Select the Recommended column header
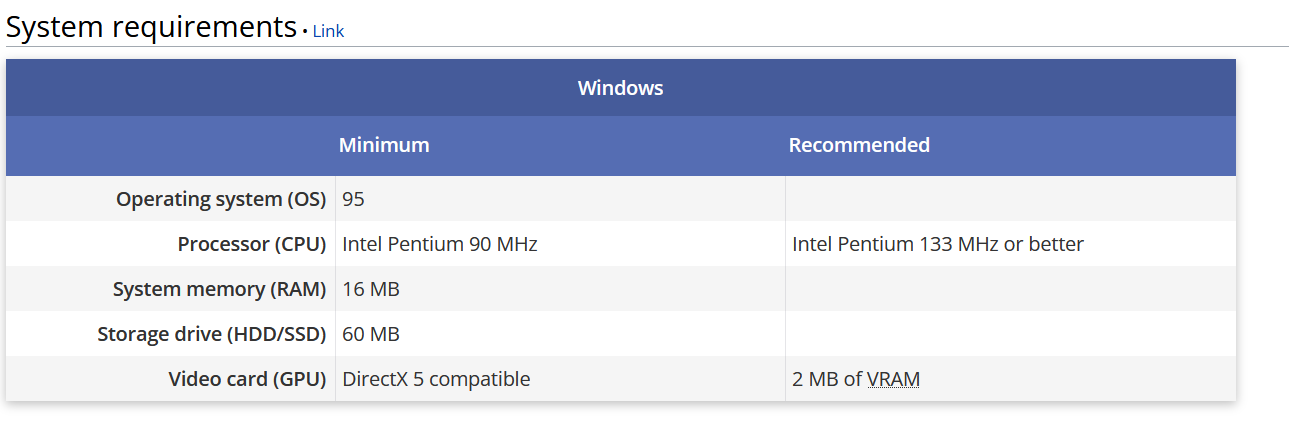The image size is (1289, 438). pyautogui.click(x=859, y=145)
